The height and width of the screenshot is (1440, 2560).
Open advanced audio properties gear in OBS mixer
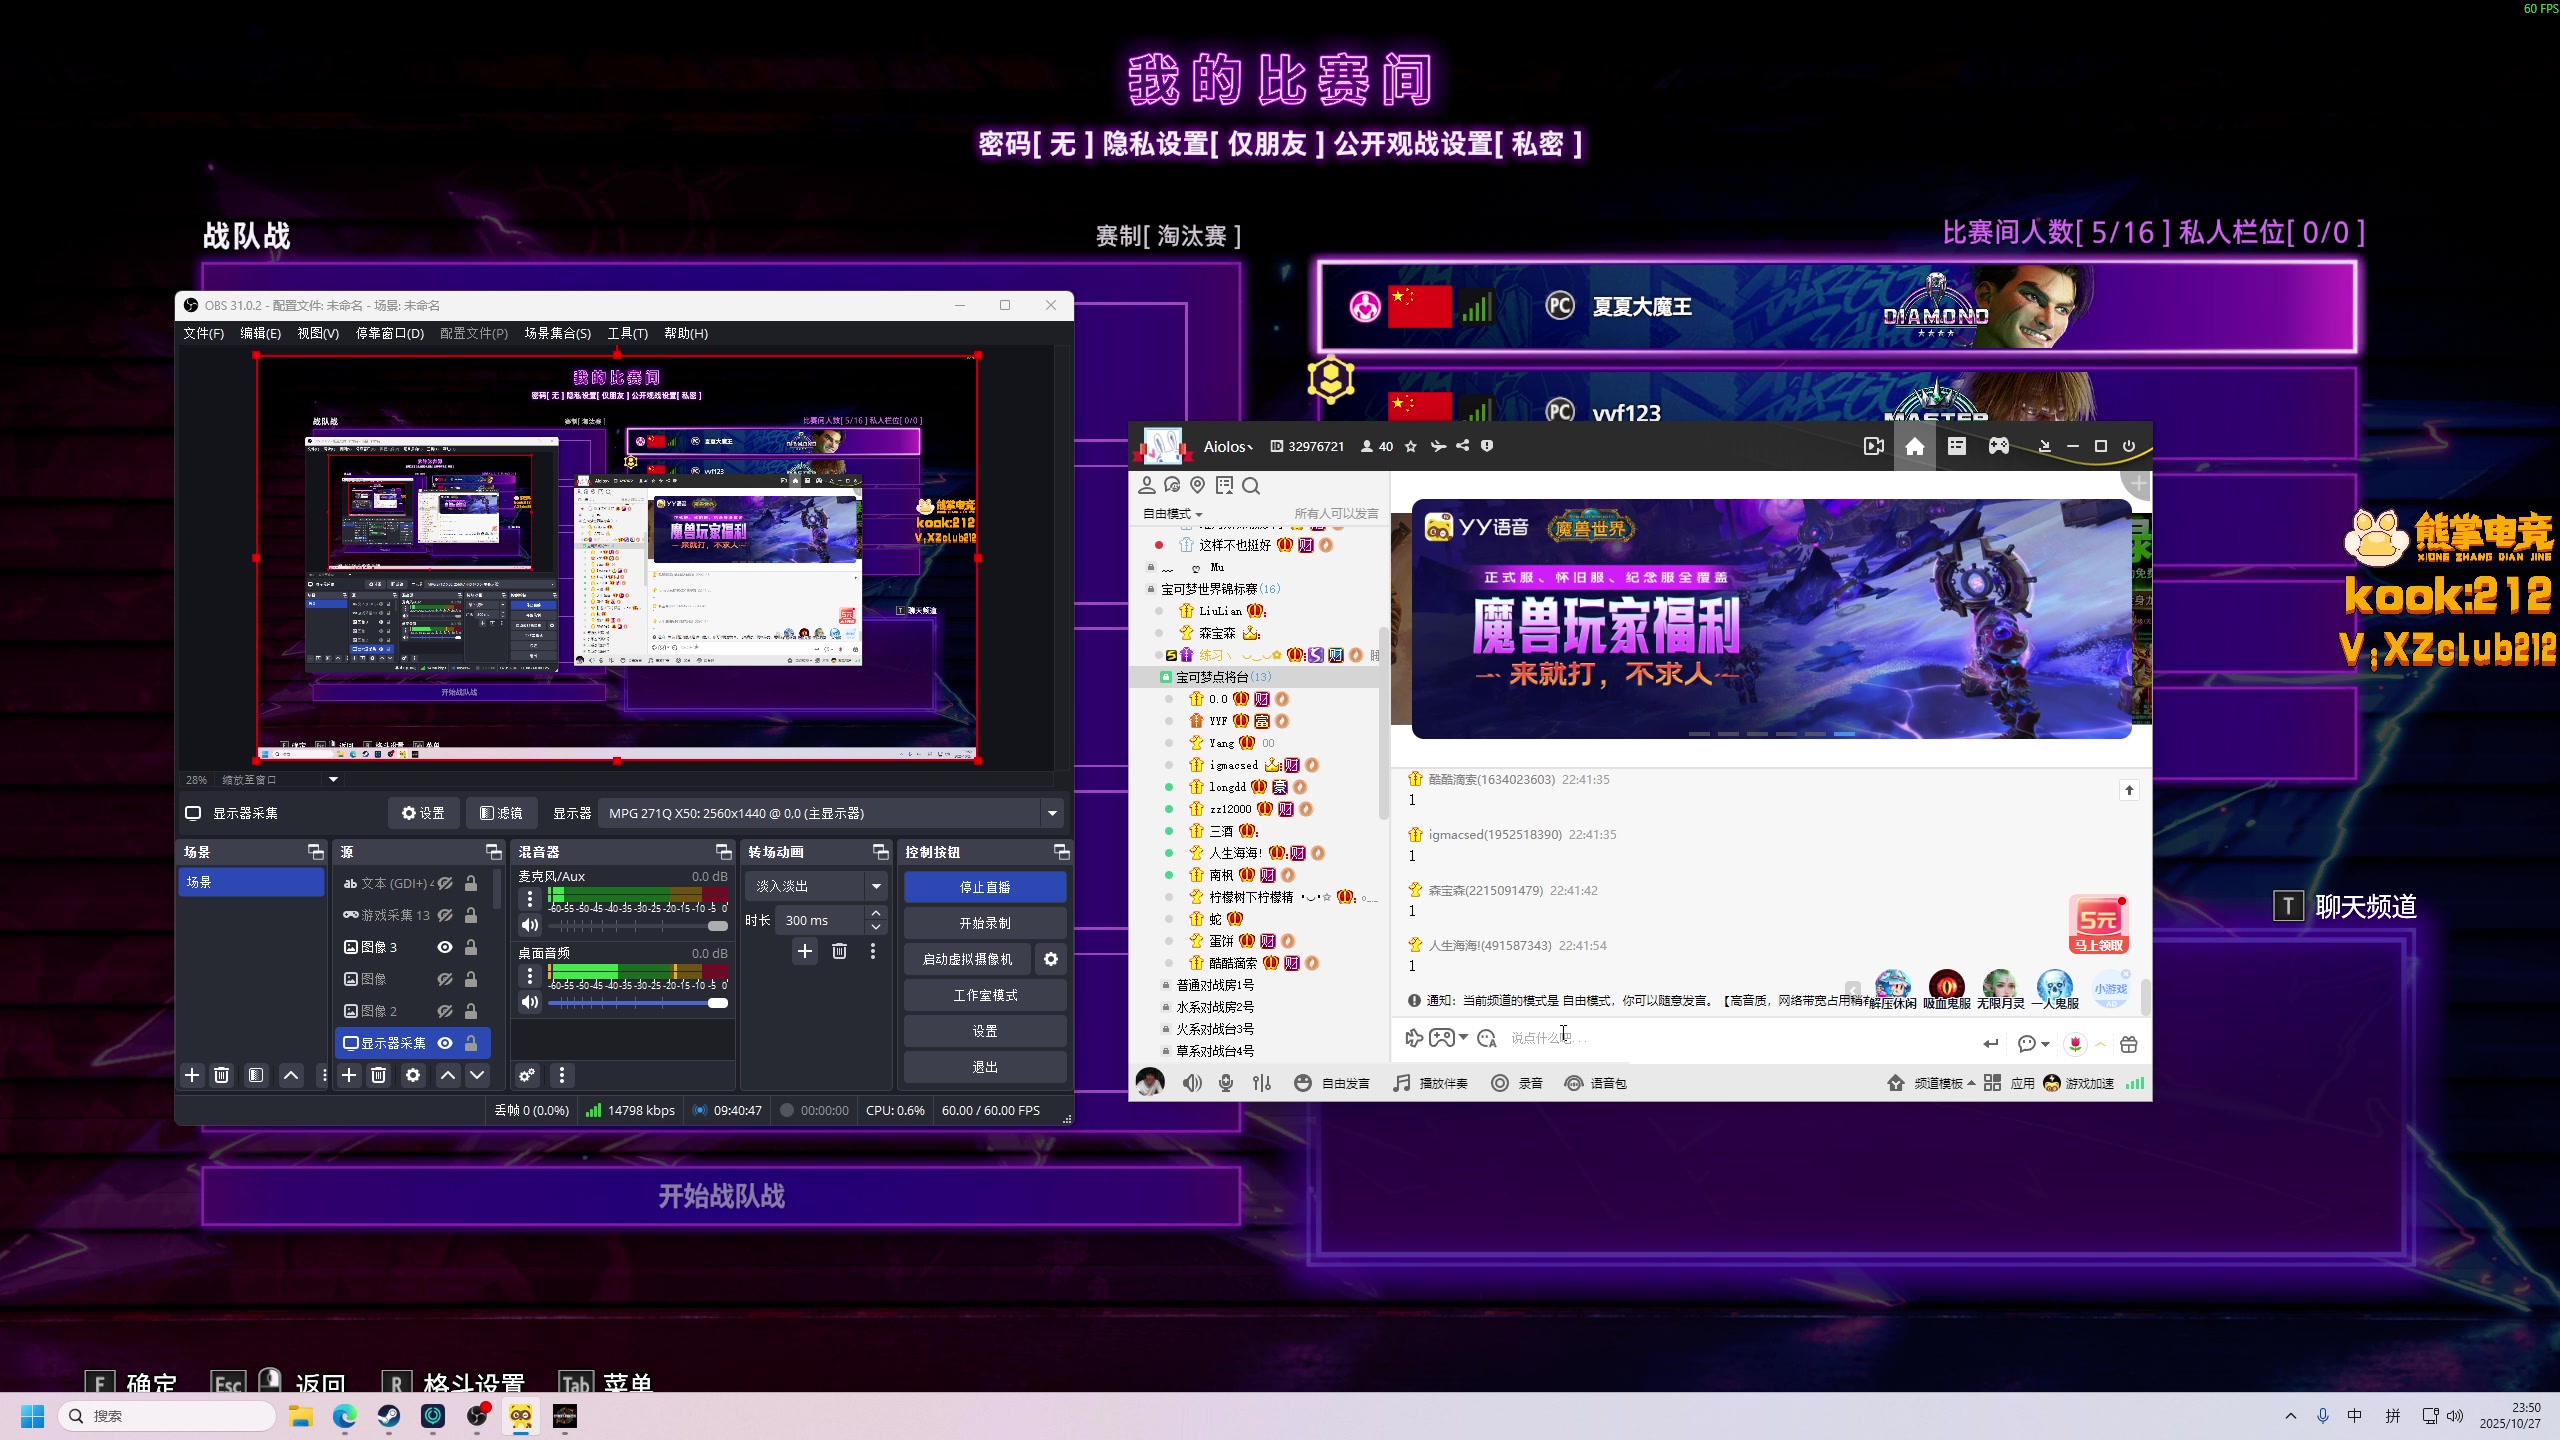pyautogui.click(x=526, y=1075)
